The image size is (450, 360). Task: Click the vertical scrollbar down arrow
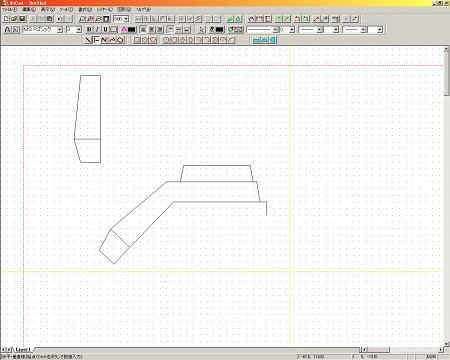point(447,344)
